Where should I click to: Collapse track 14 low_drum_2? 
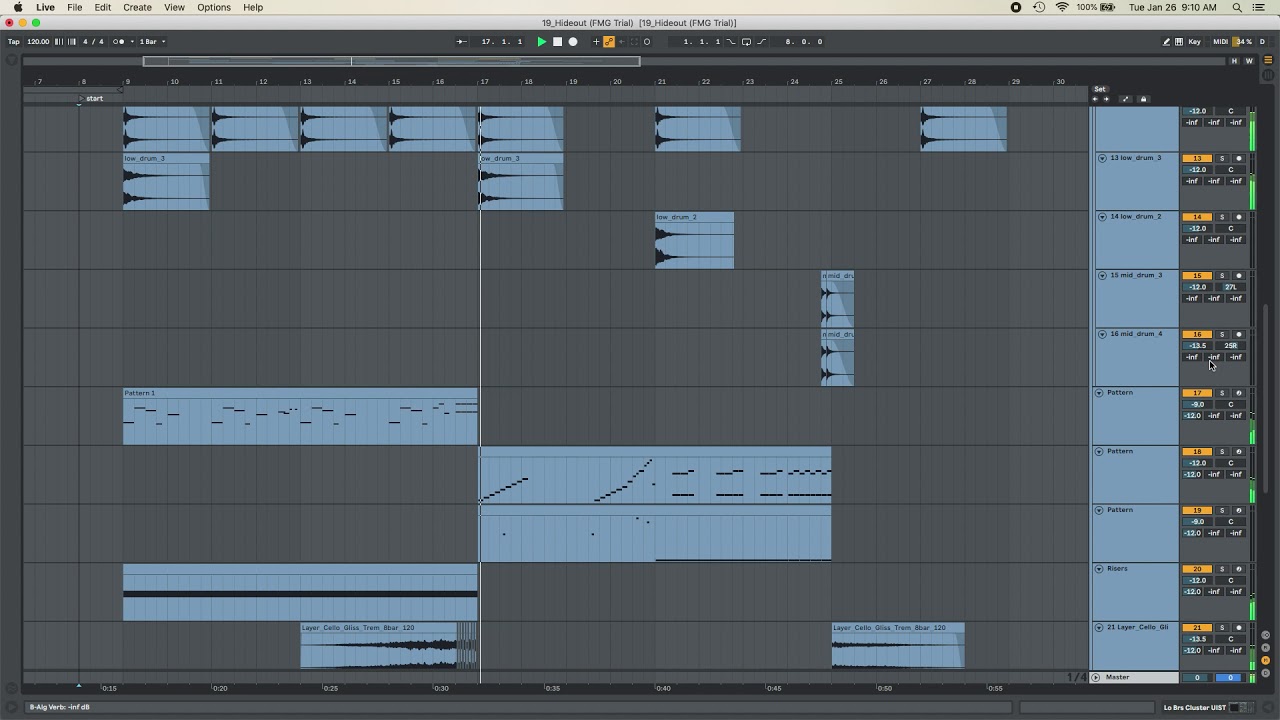pyautogui.click(x=1102, y=216)
